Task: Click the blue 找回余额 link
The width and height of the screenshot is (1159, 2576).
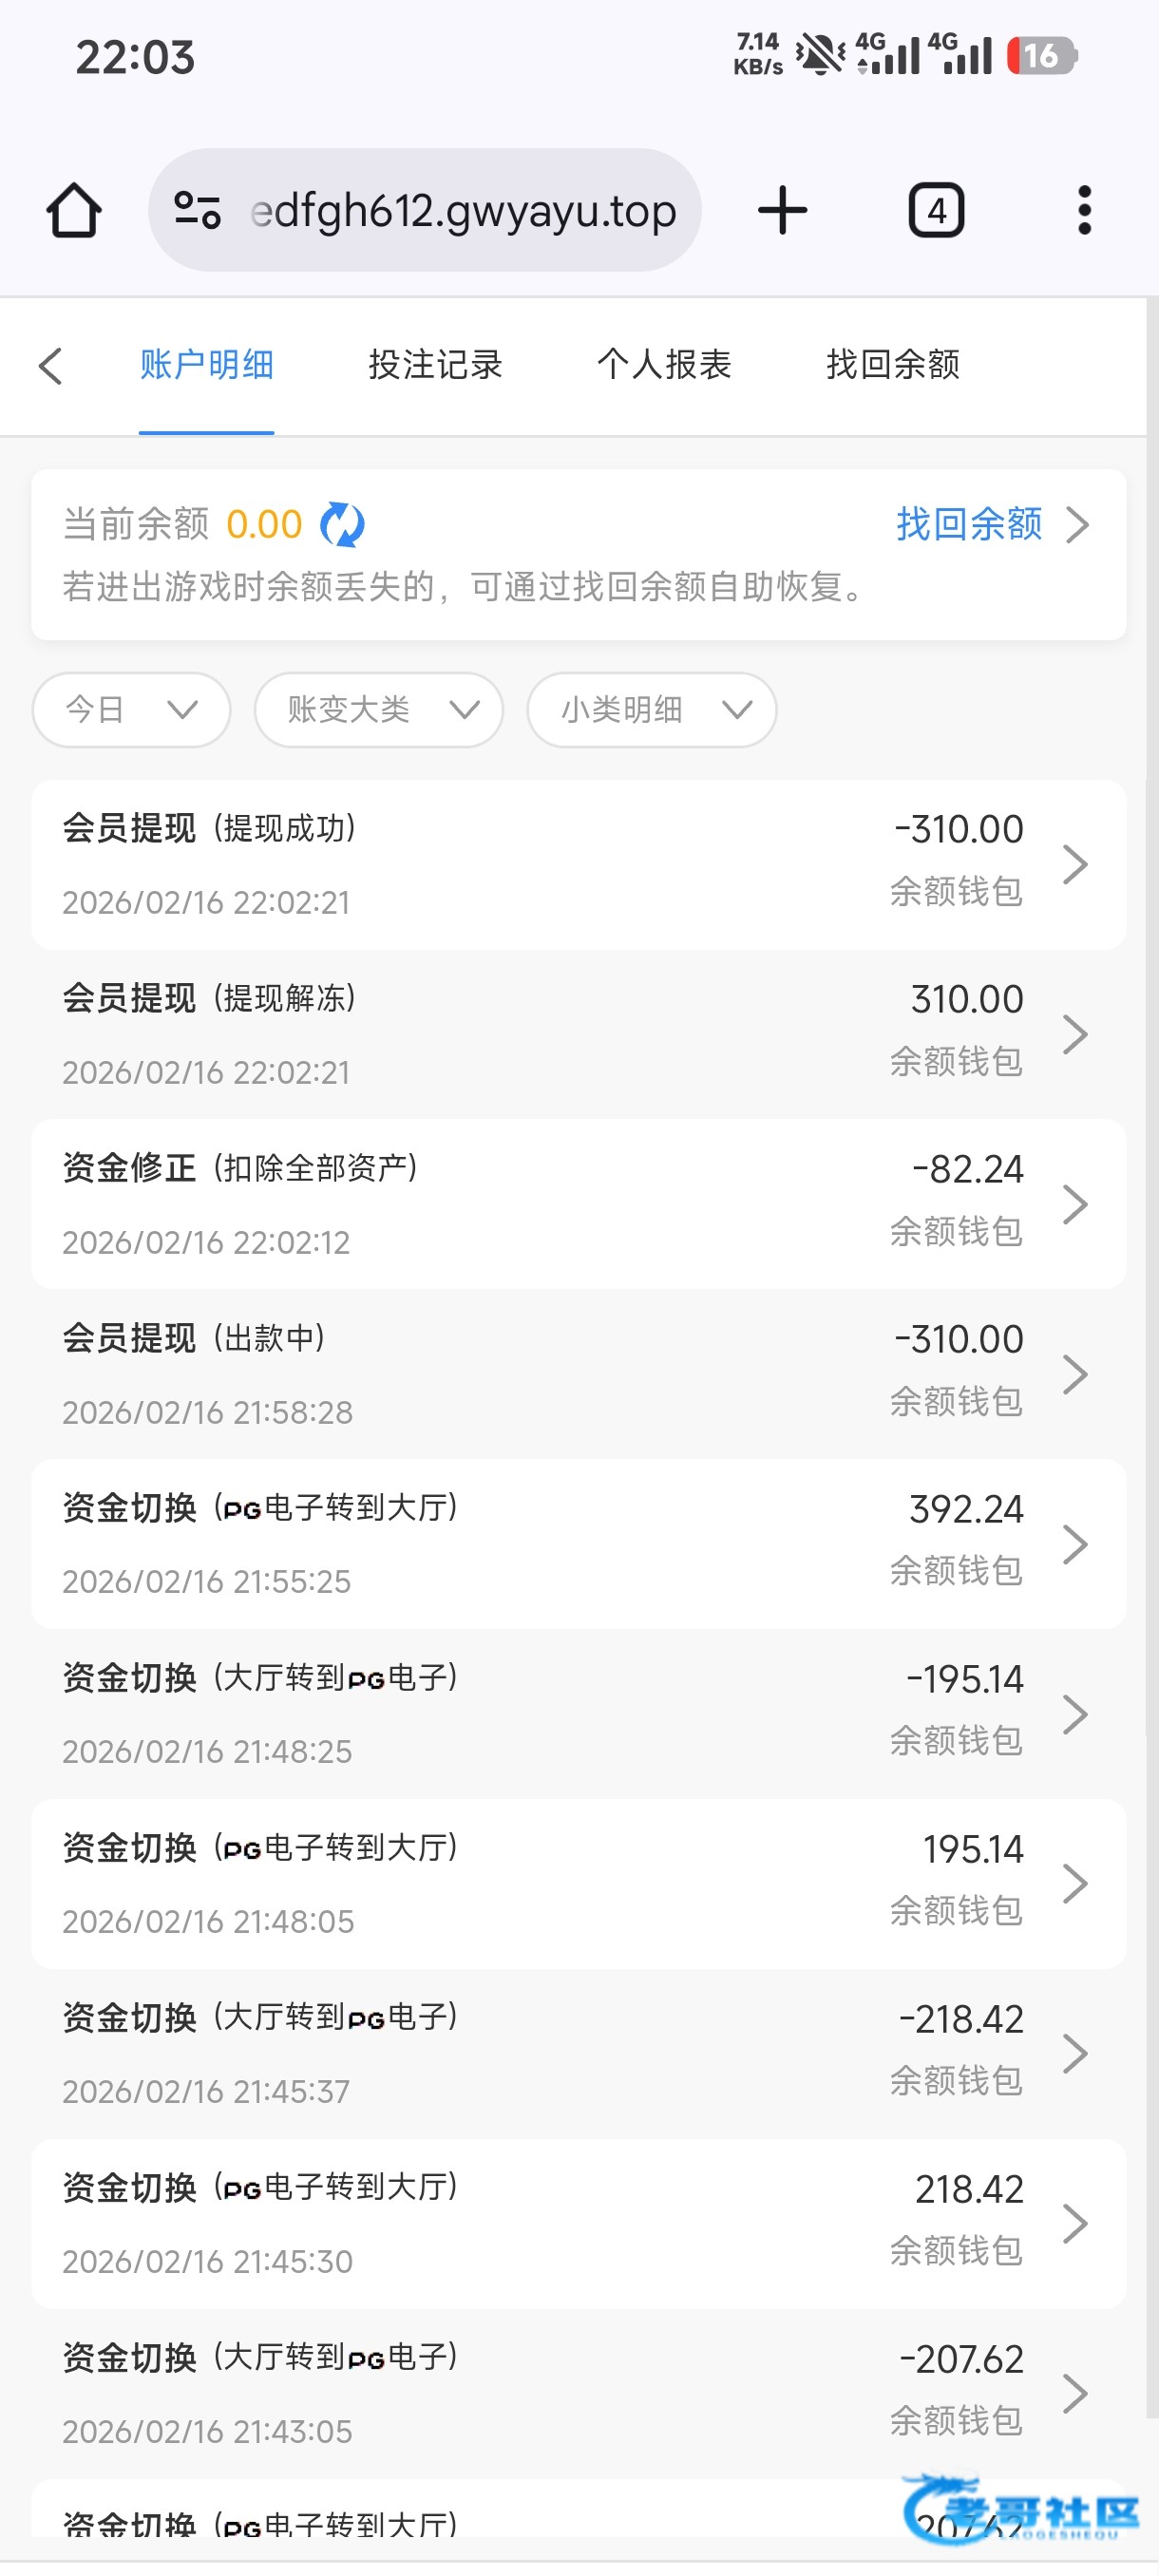Action: point(968,525)
